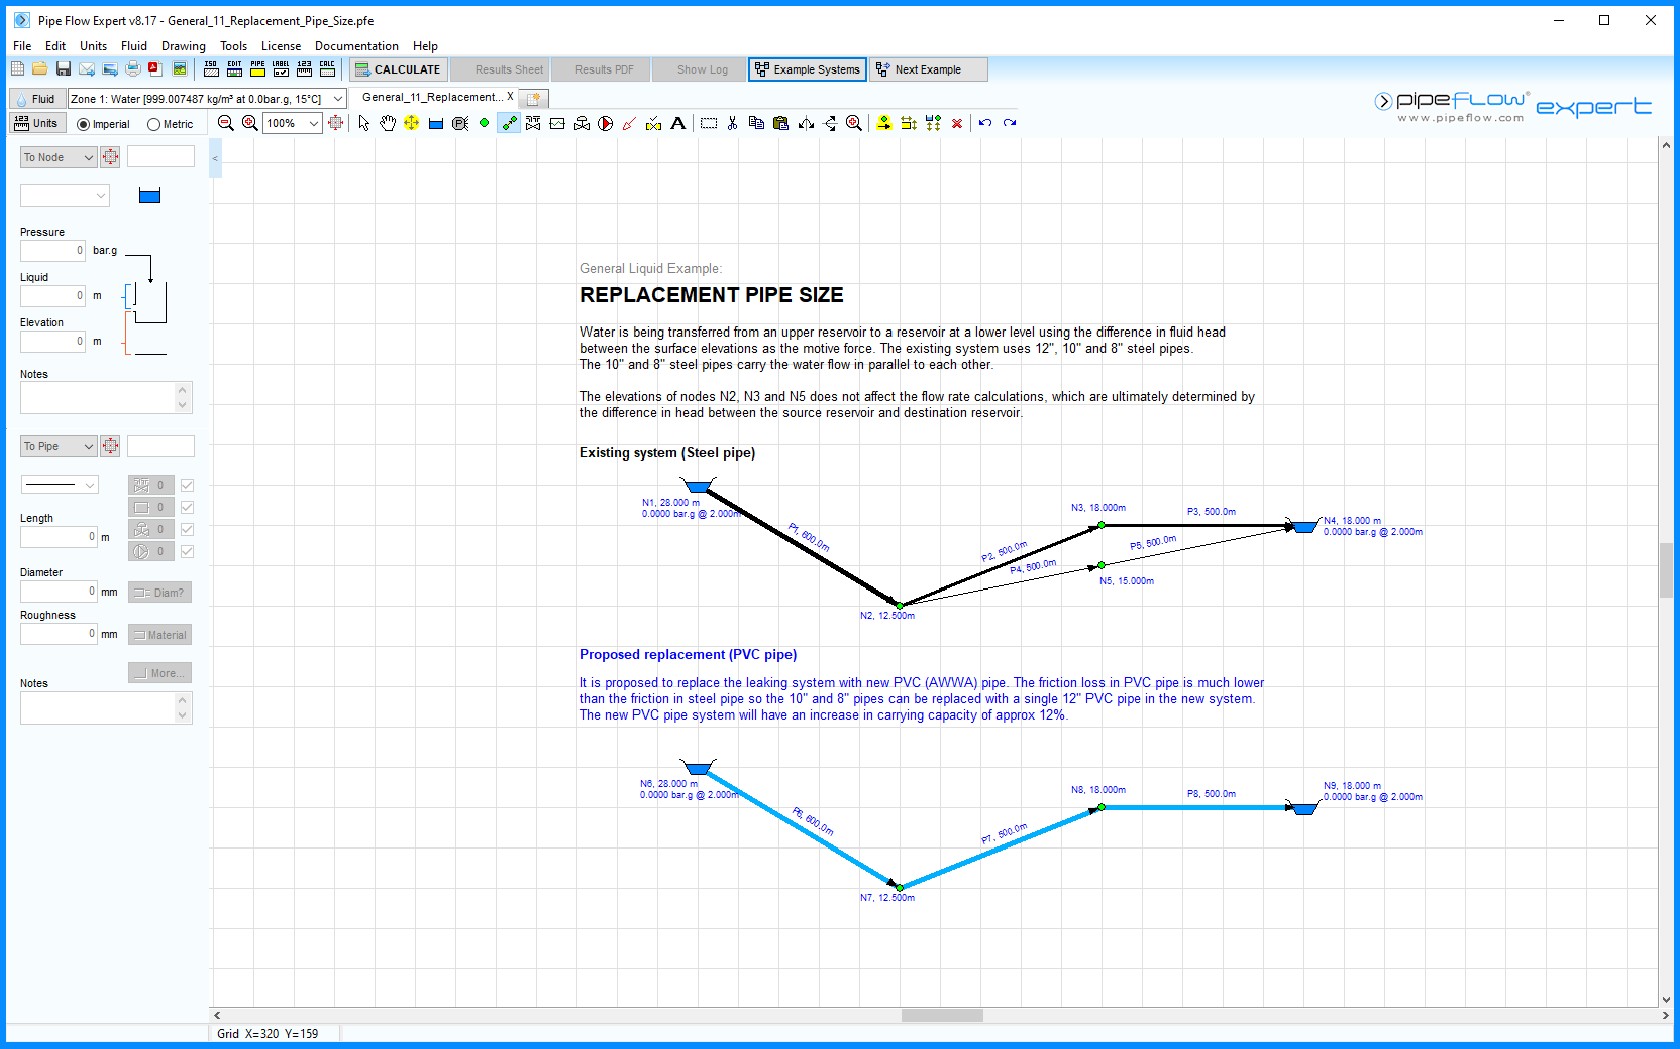Click the pipe Length input field
This screenshot has height=1049, width=1680.
59,537
